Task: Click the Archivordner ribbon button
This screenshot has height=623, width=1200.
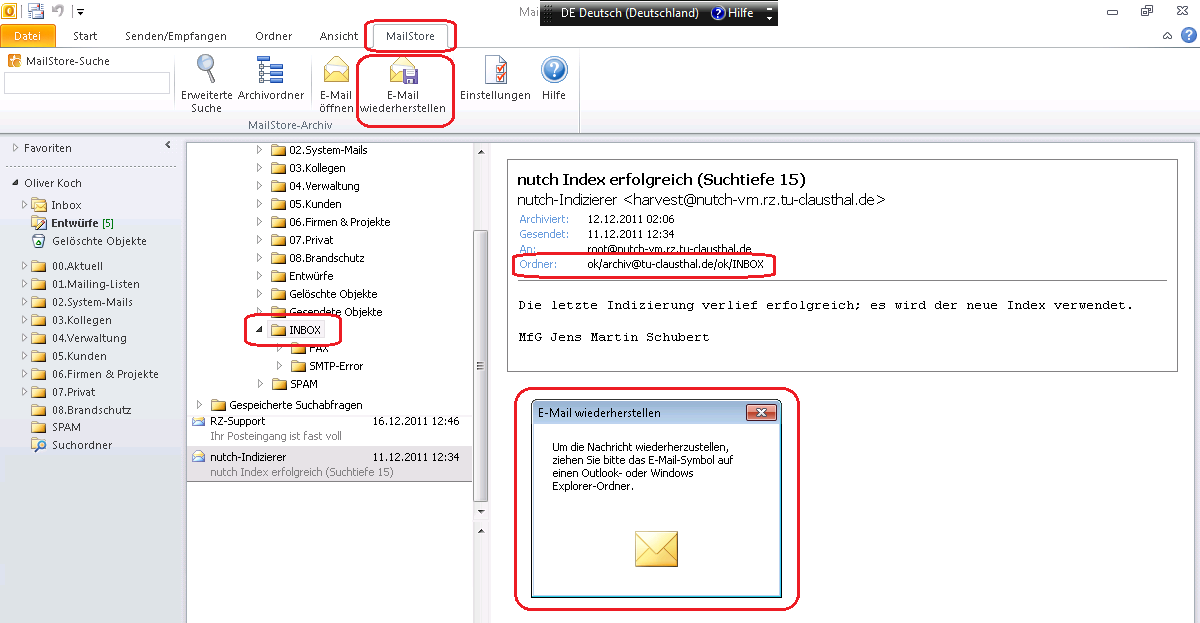Action: click(x=271, y=78)
